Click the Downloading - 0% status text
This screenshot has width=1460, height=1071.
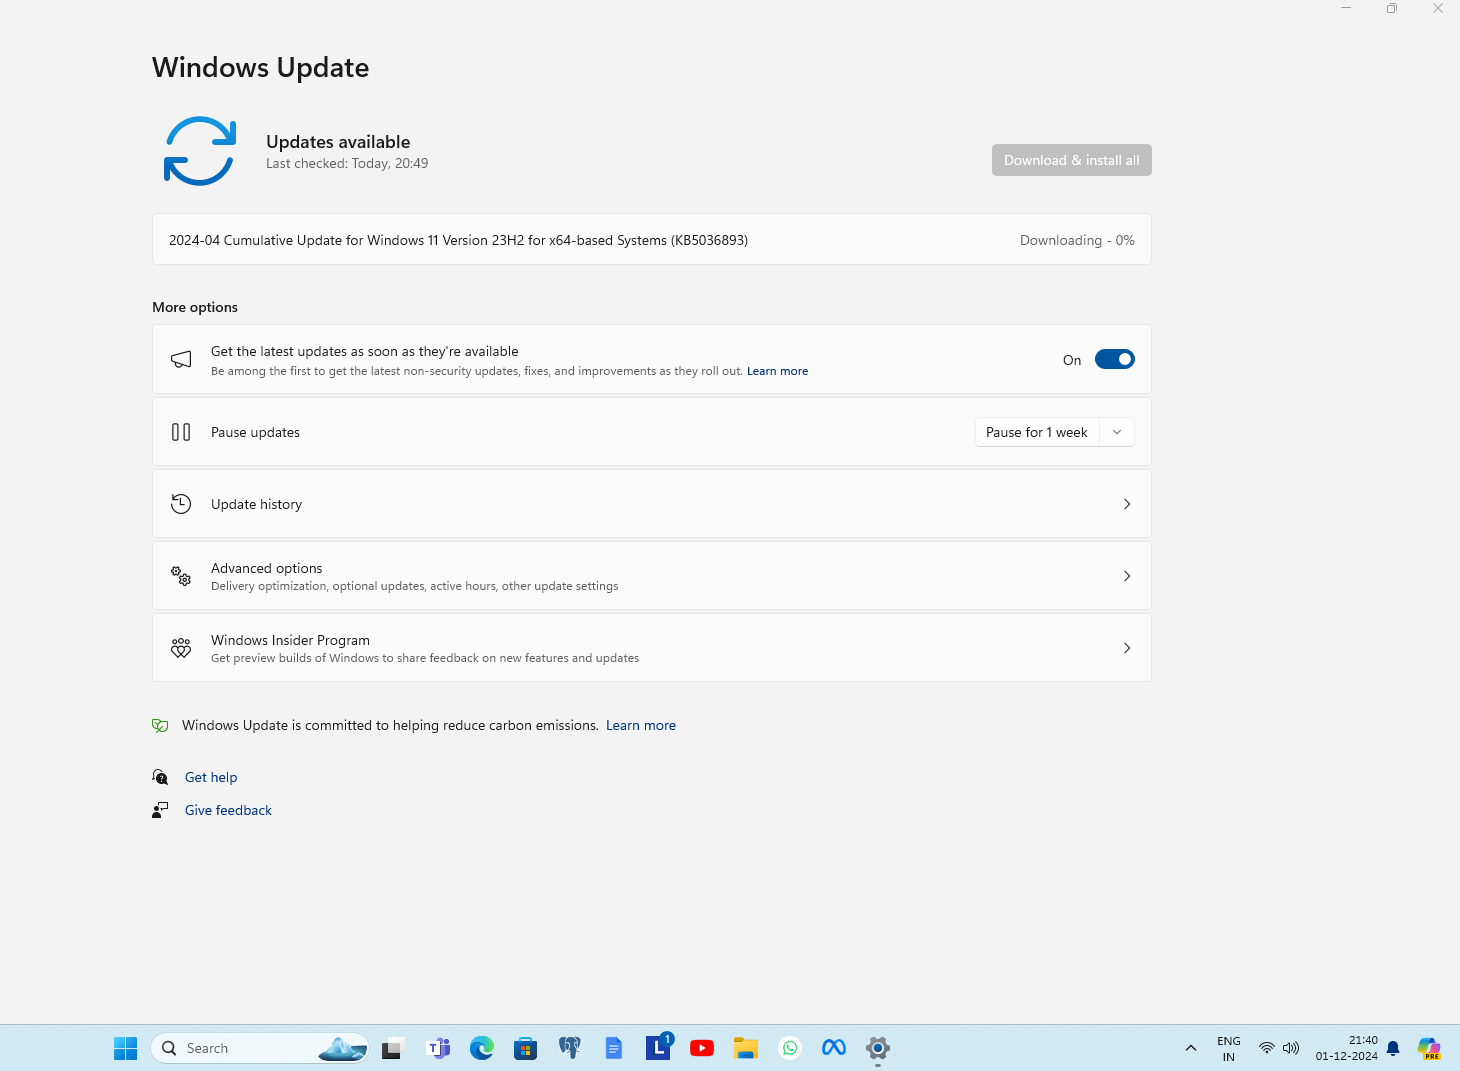coord(1077,240)
